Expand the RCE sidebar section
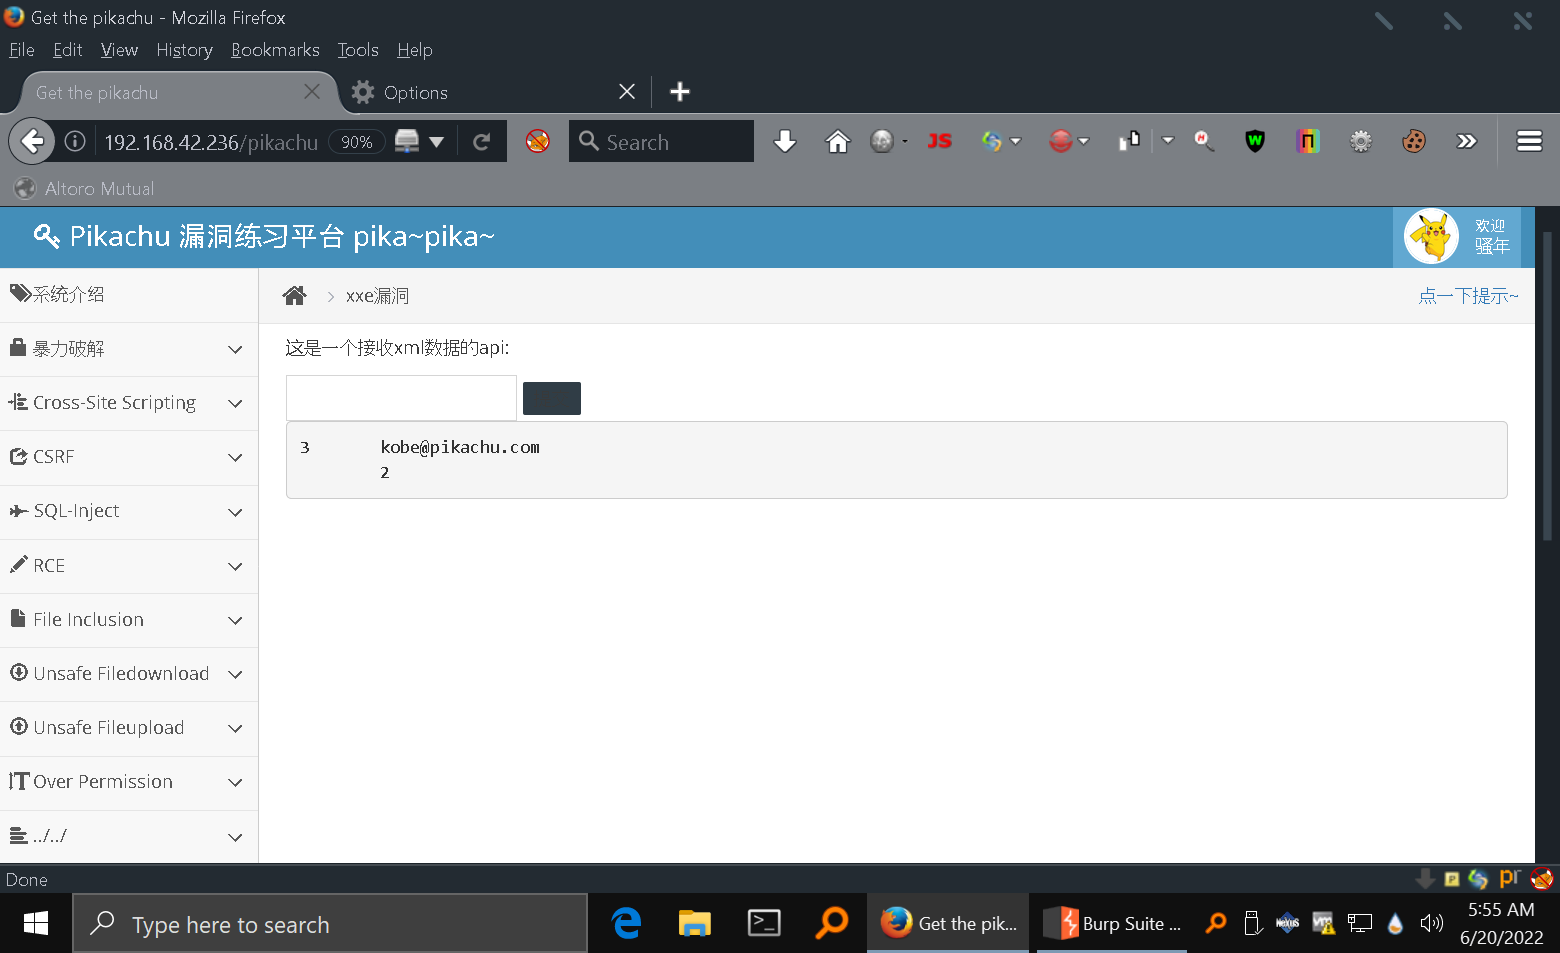The image size is (1560, 953). 129,566
